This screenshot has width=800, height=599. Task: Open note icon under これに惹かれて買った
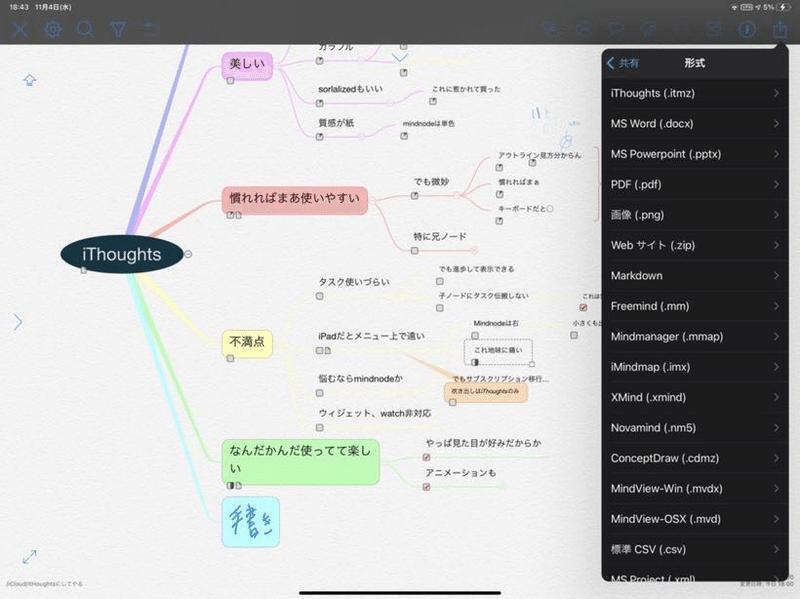pos(433,102)
